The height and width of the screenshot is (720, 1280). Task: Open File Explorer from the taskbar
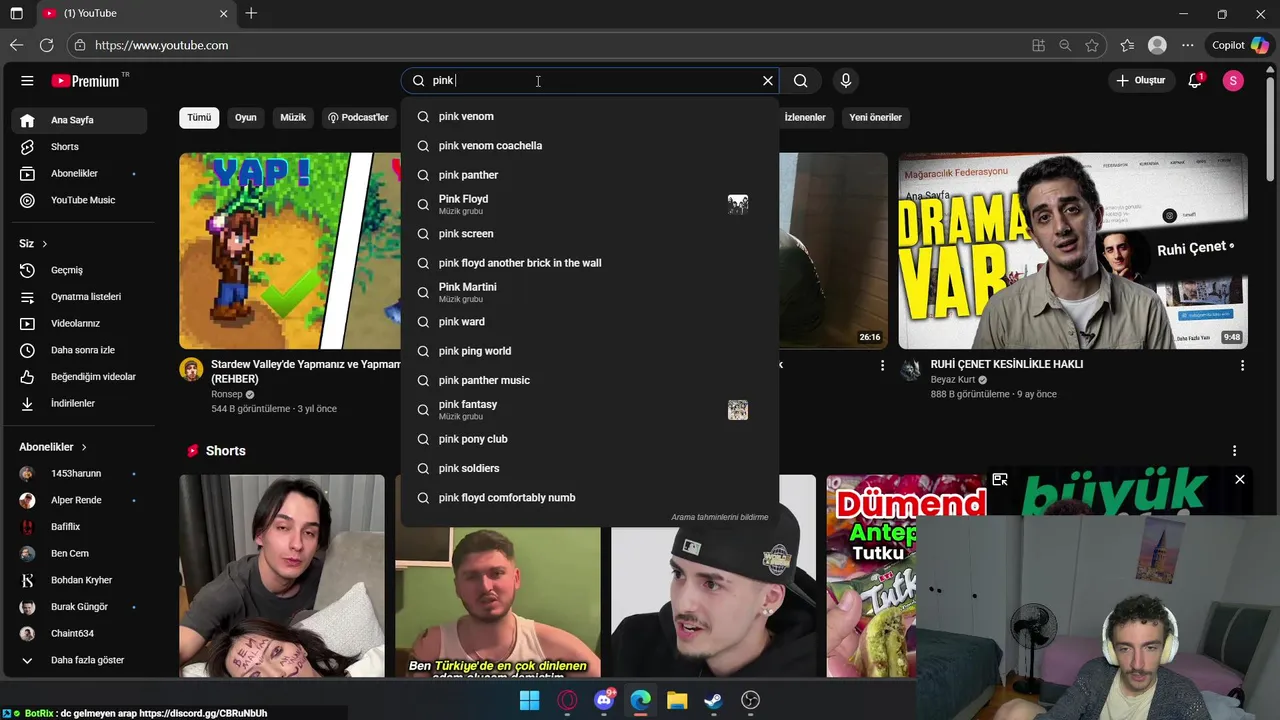677,701
